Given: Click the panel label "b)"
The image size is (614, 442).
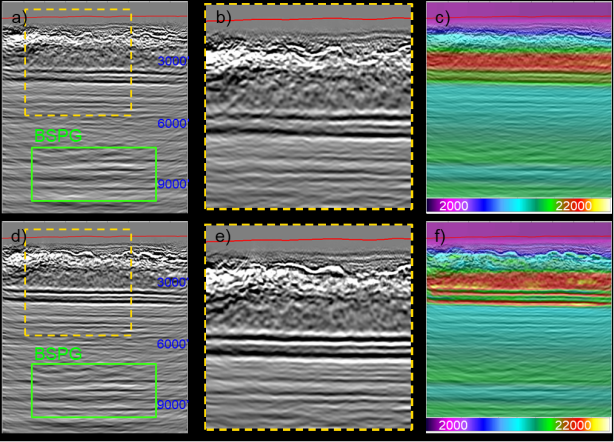Looking at the screenshot, I should click(x=223, y=18).
